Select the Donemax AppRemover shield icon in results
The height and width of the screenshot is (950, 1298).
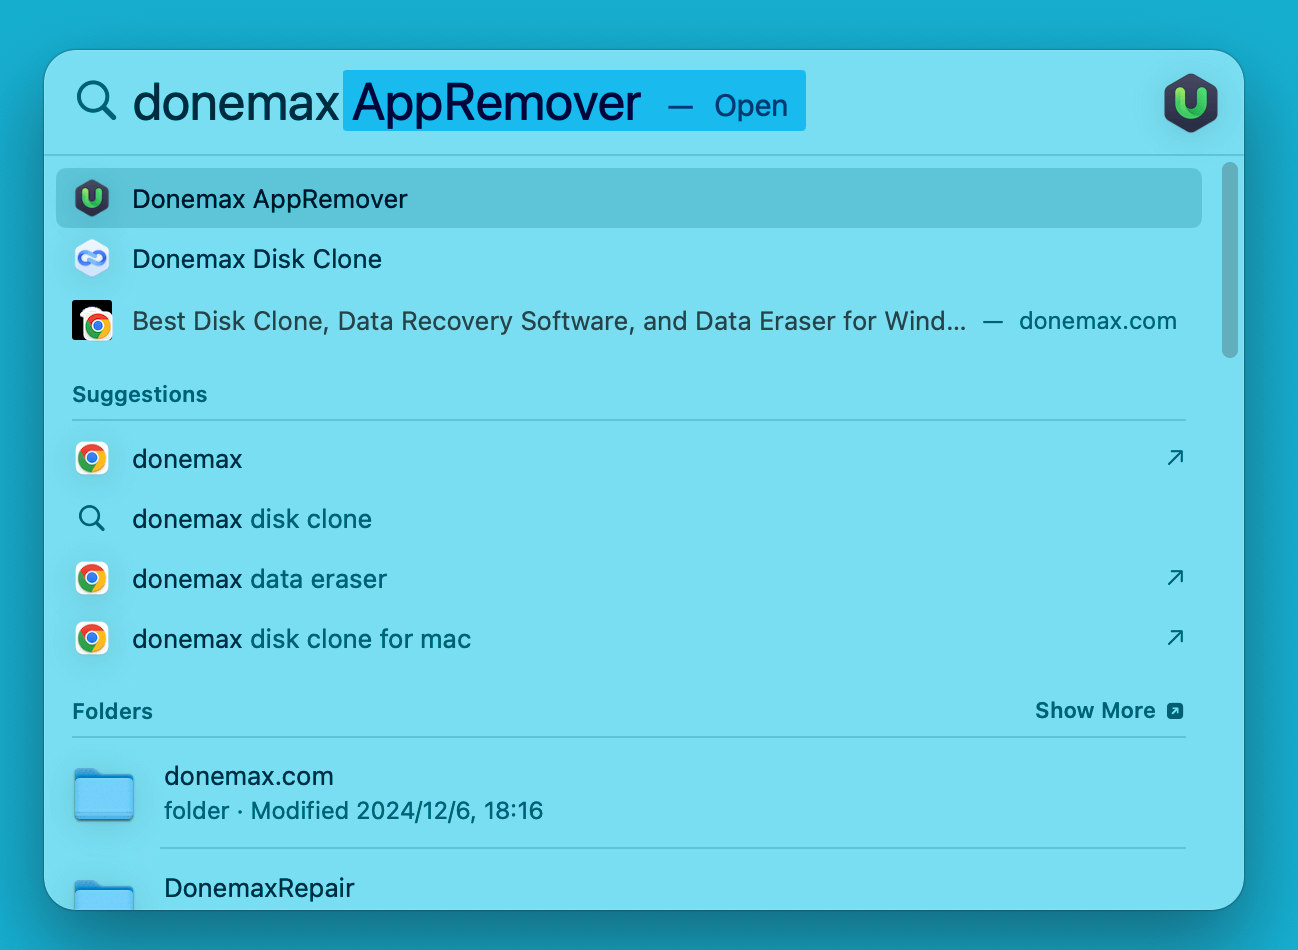pos(92,198)
